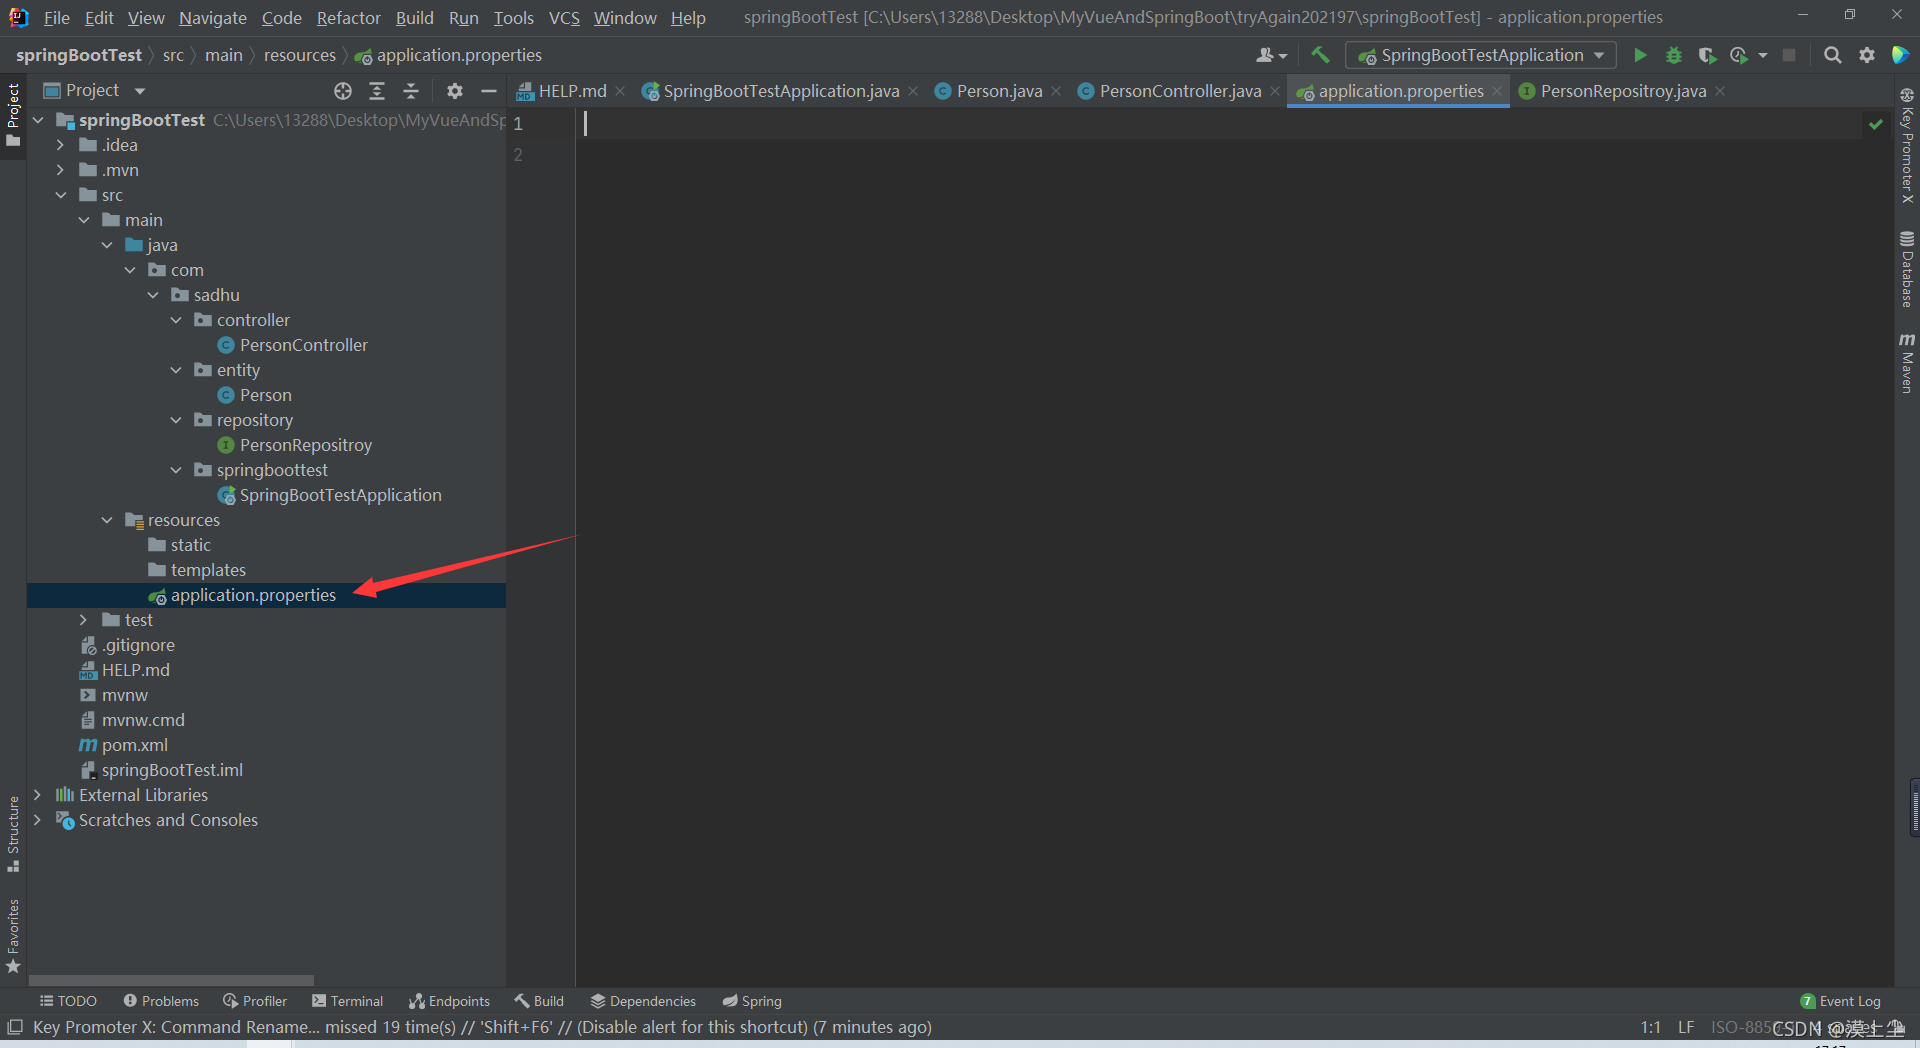Open the Profiler tool window at bottom
This screenshot has height=1048, width=1920.
(255, 1001)
